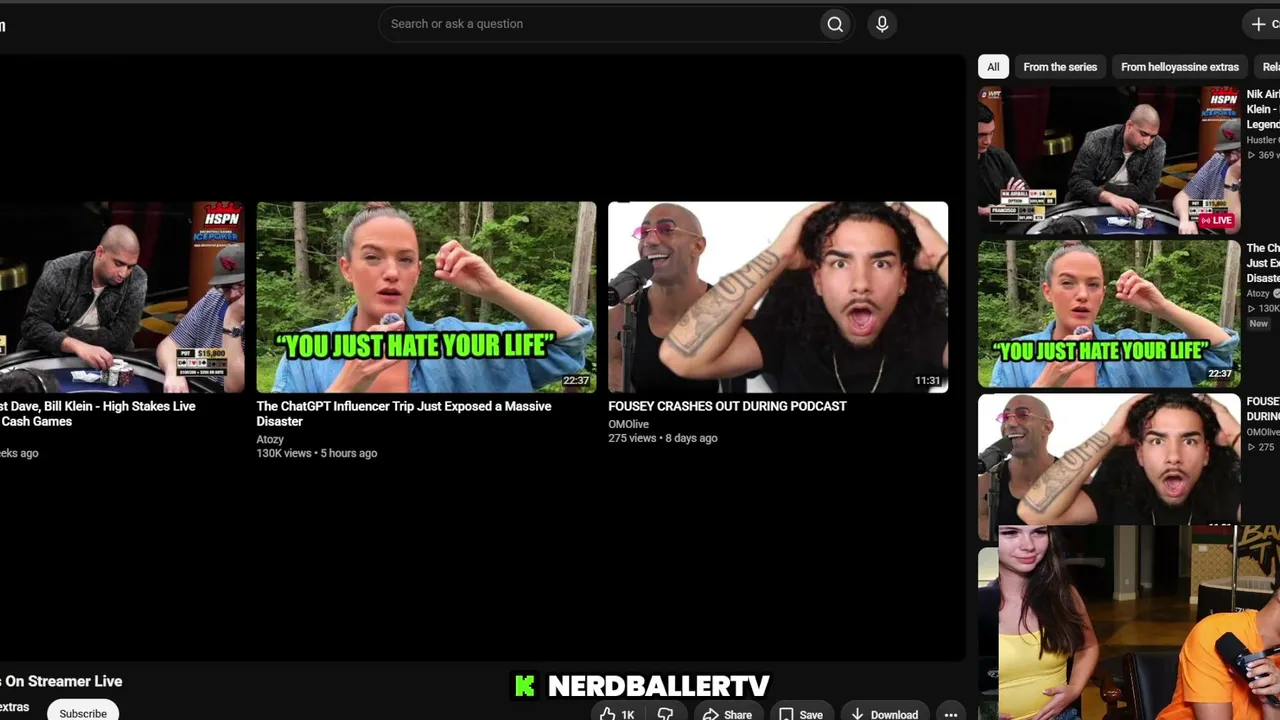Share the video using Share button

tap(727, 714)
